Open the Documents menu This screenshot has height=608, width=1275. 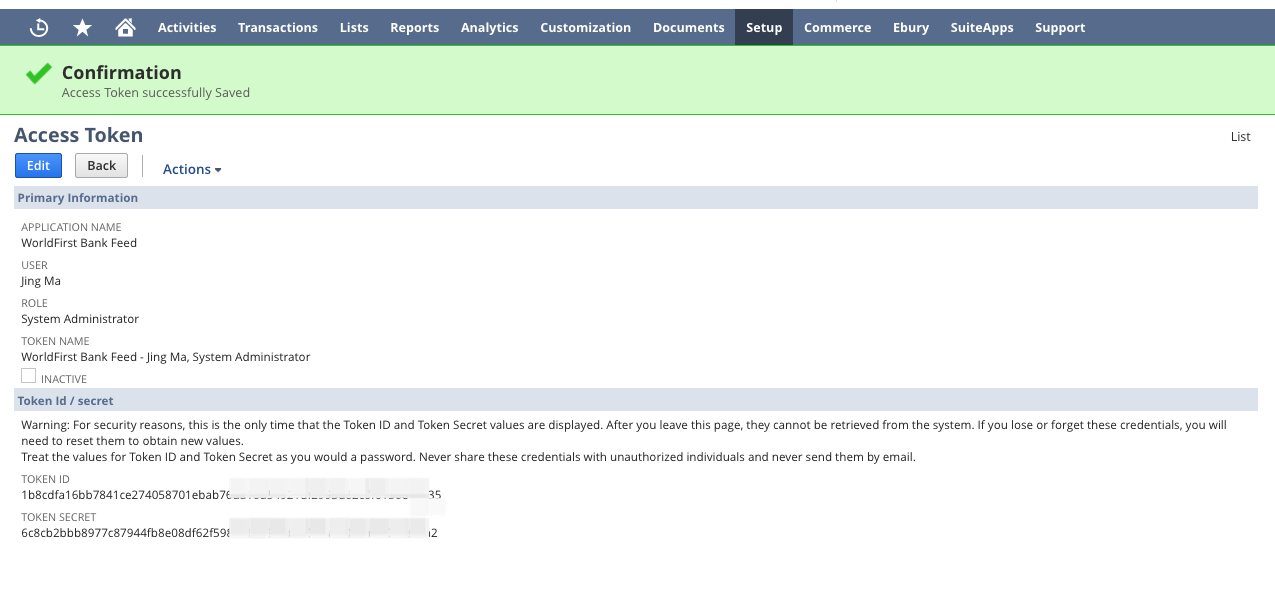coord(688,28)
